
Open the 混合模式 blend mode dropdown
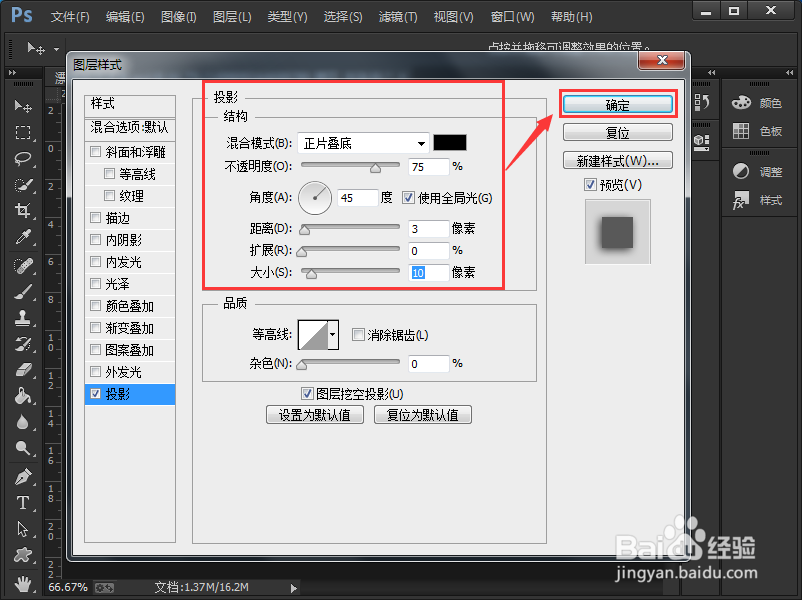coord(363,143)
